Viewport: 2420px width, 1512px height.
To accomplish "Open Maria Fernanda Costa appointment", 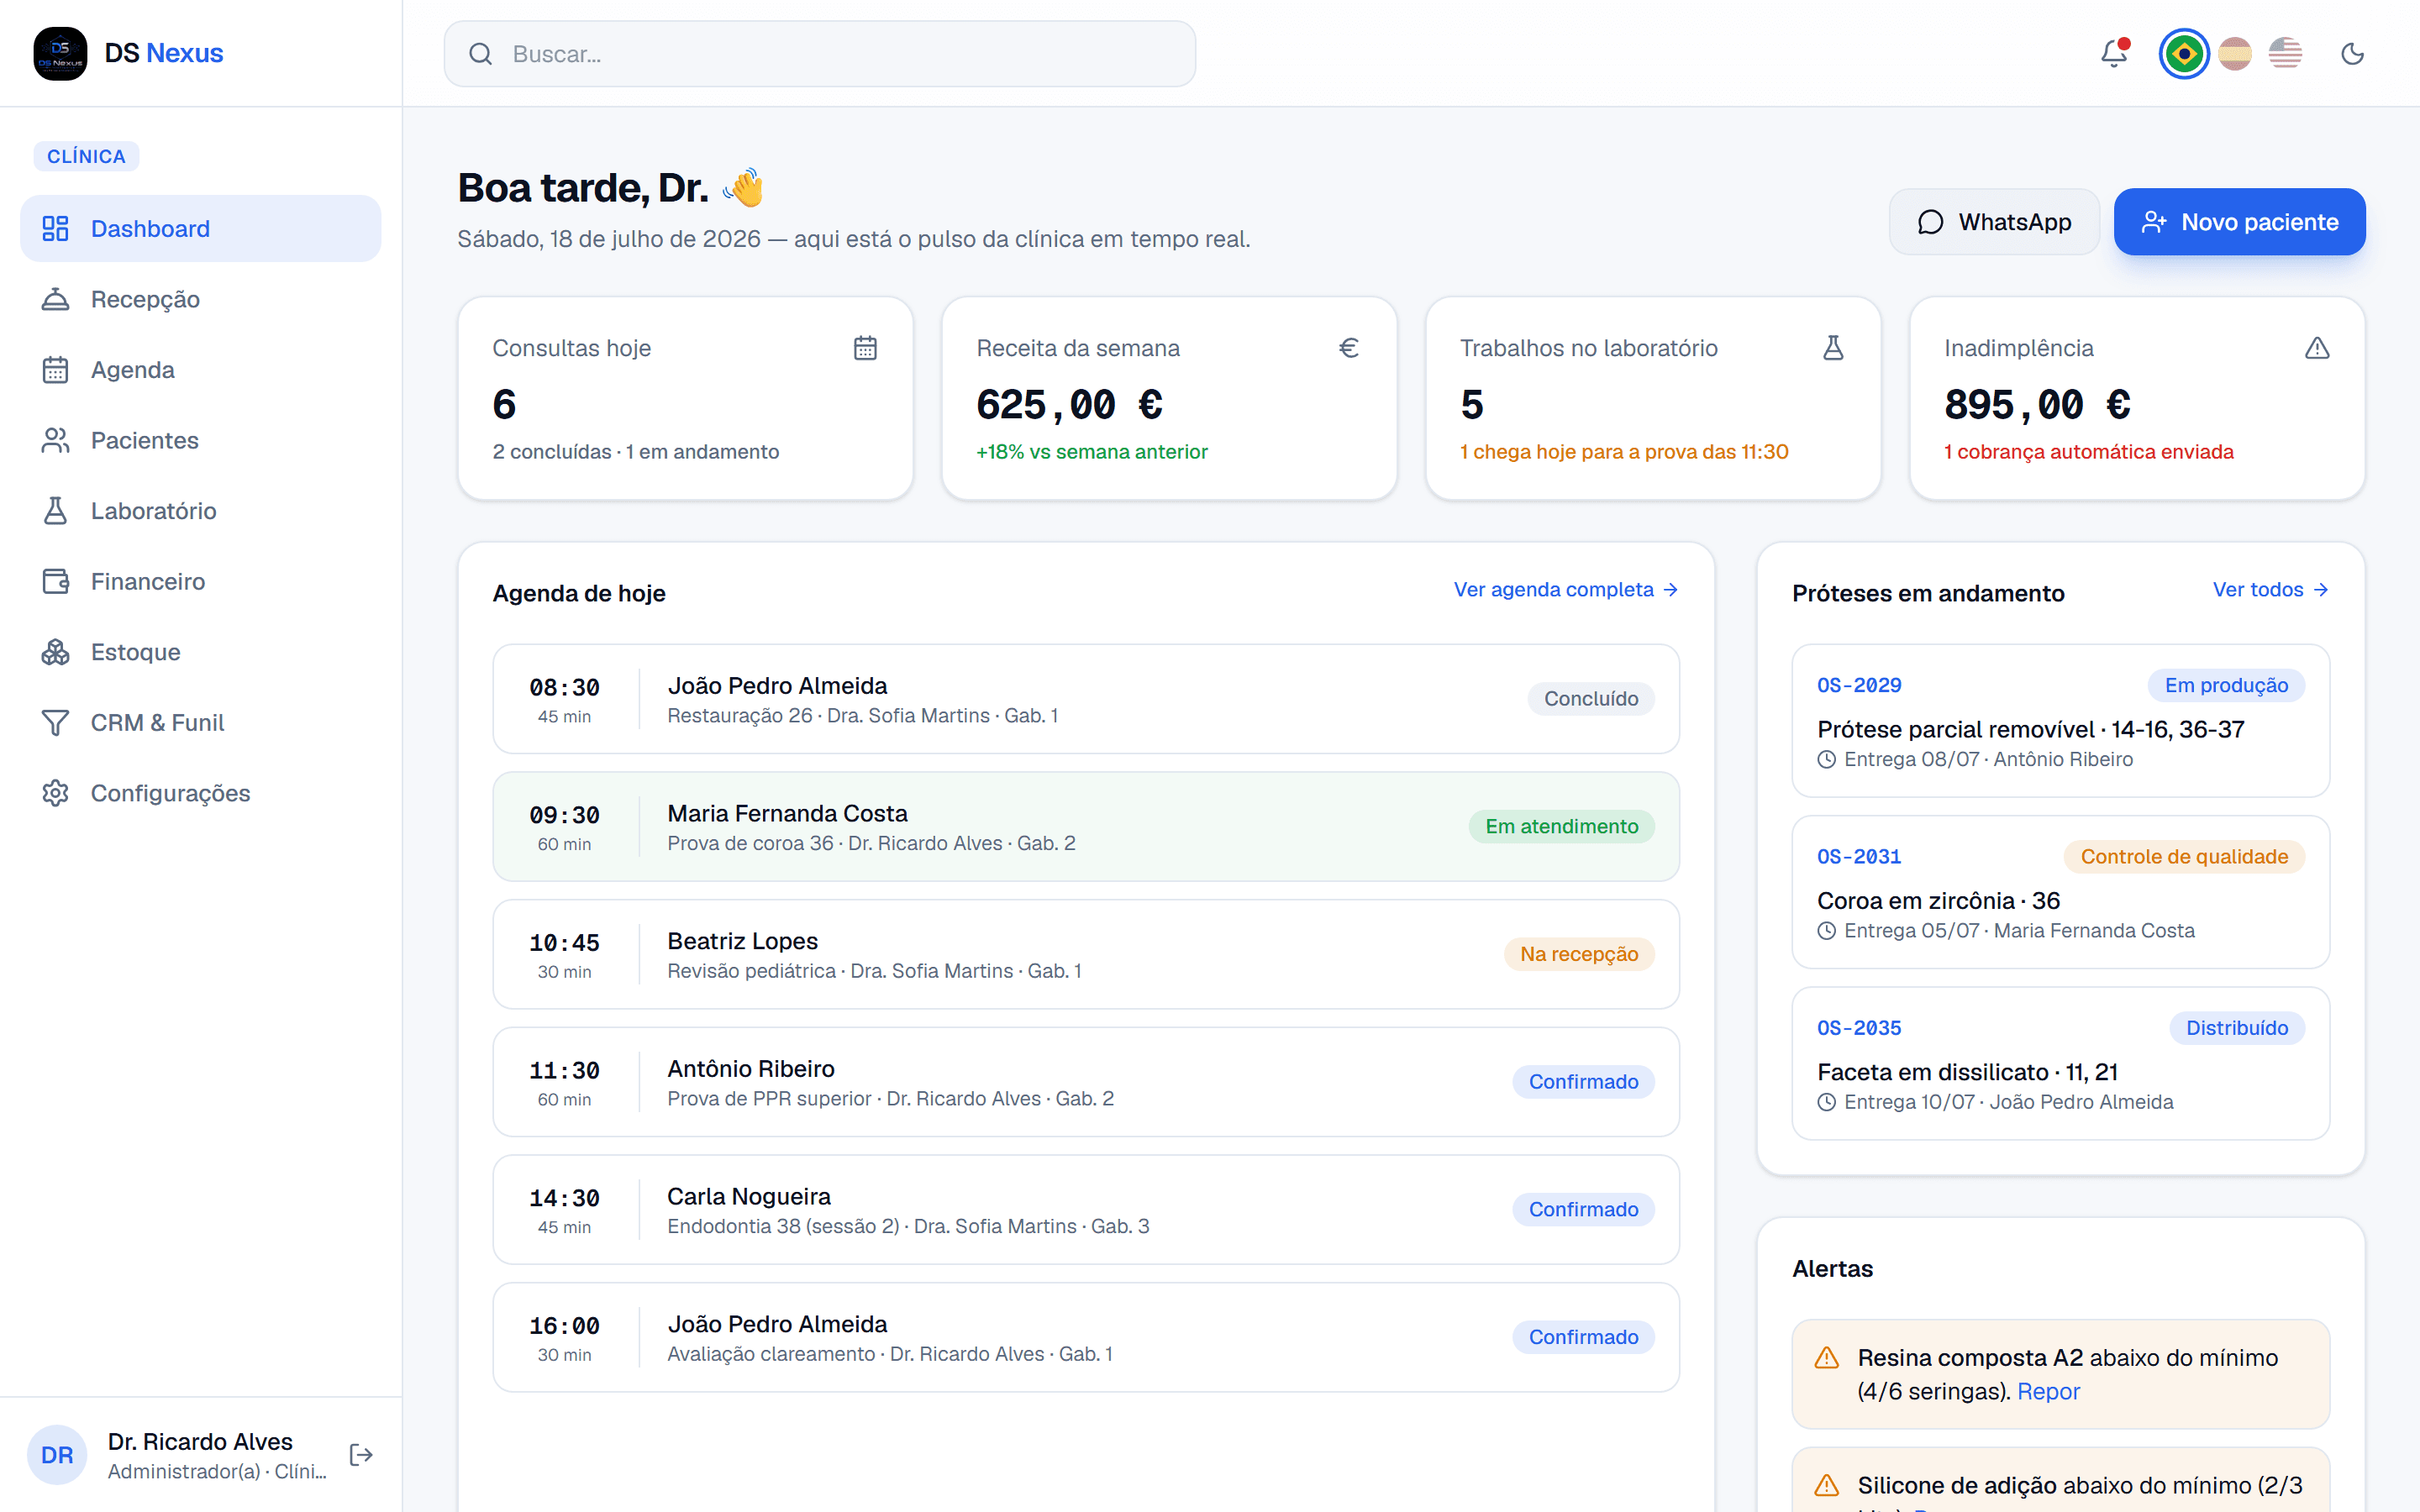I will tap(1086, 827).
